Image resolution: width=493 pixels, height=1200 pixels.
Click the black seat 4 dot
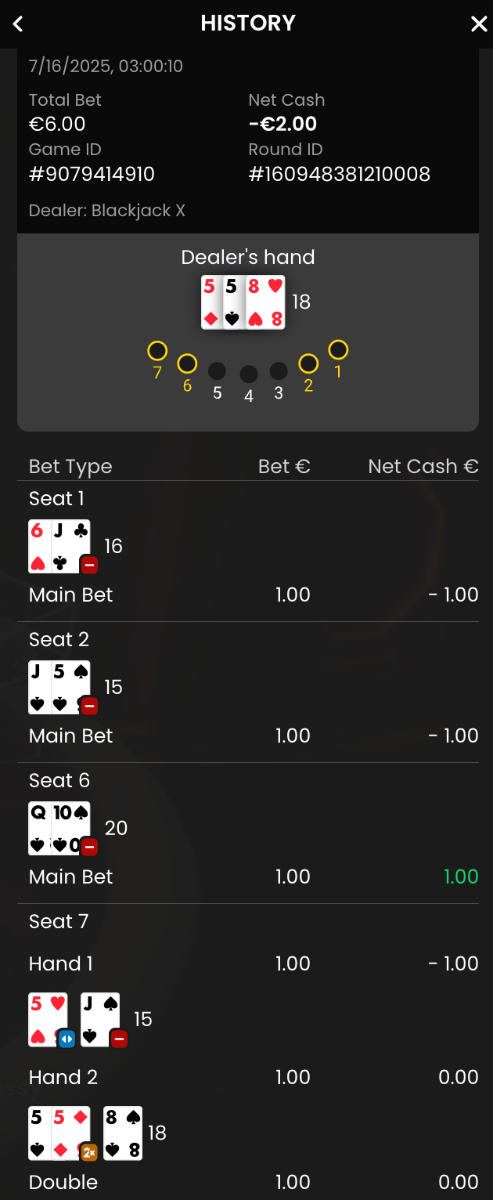tap(249, 374)
